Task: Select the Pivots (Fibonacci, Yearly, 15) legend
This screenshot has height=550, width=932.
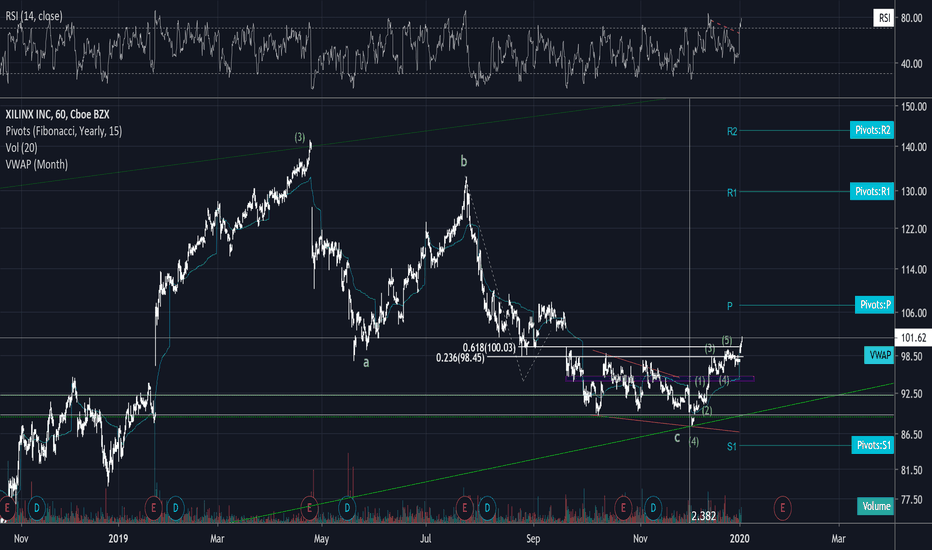Action: [64, 131]
